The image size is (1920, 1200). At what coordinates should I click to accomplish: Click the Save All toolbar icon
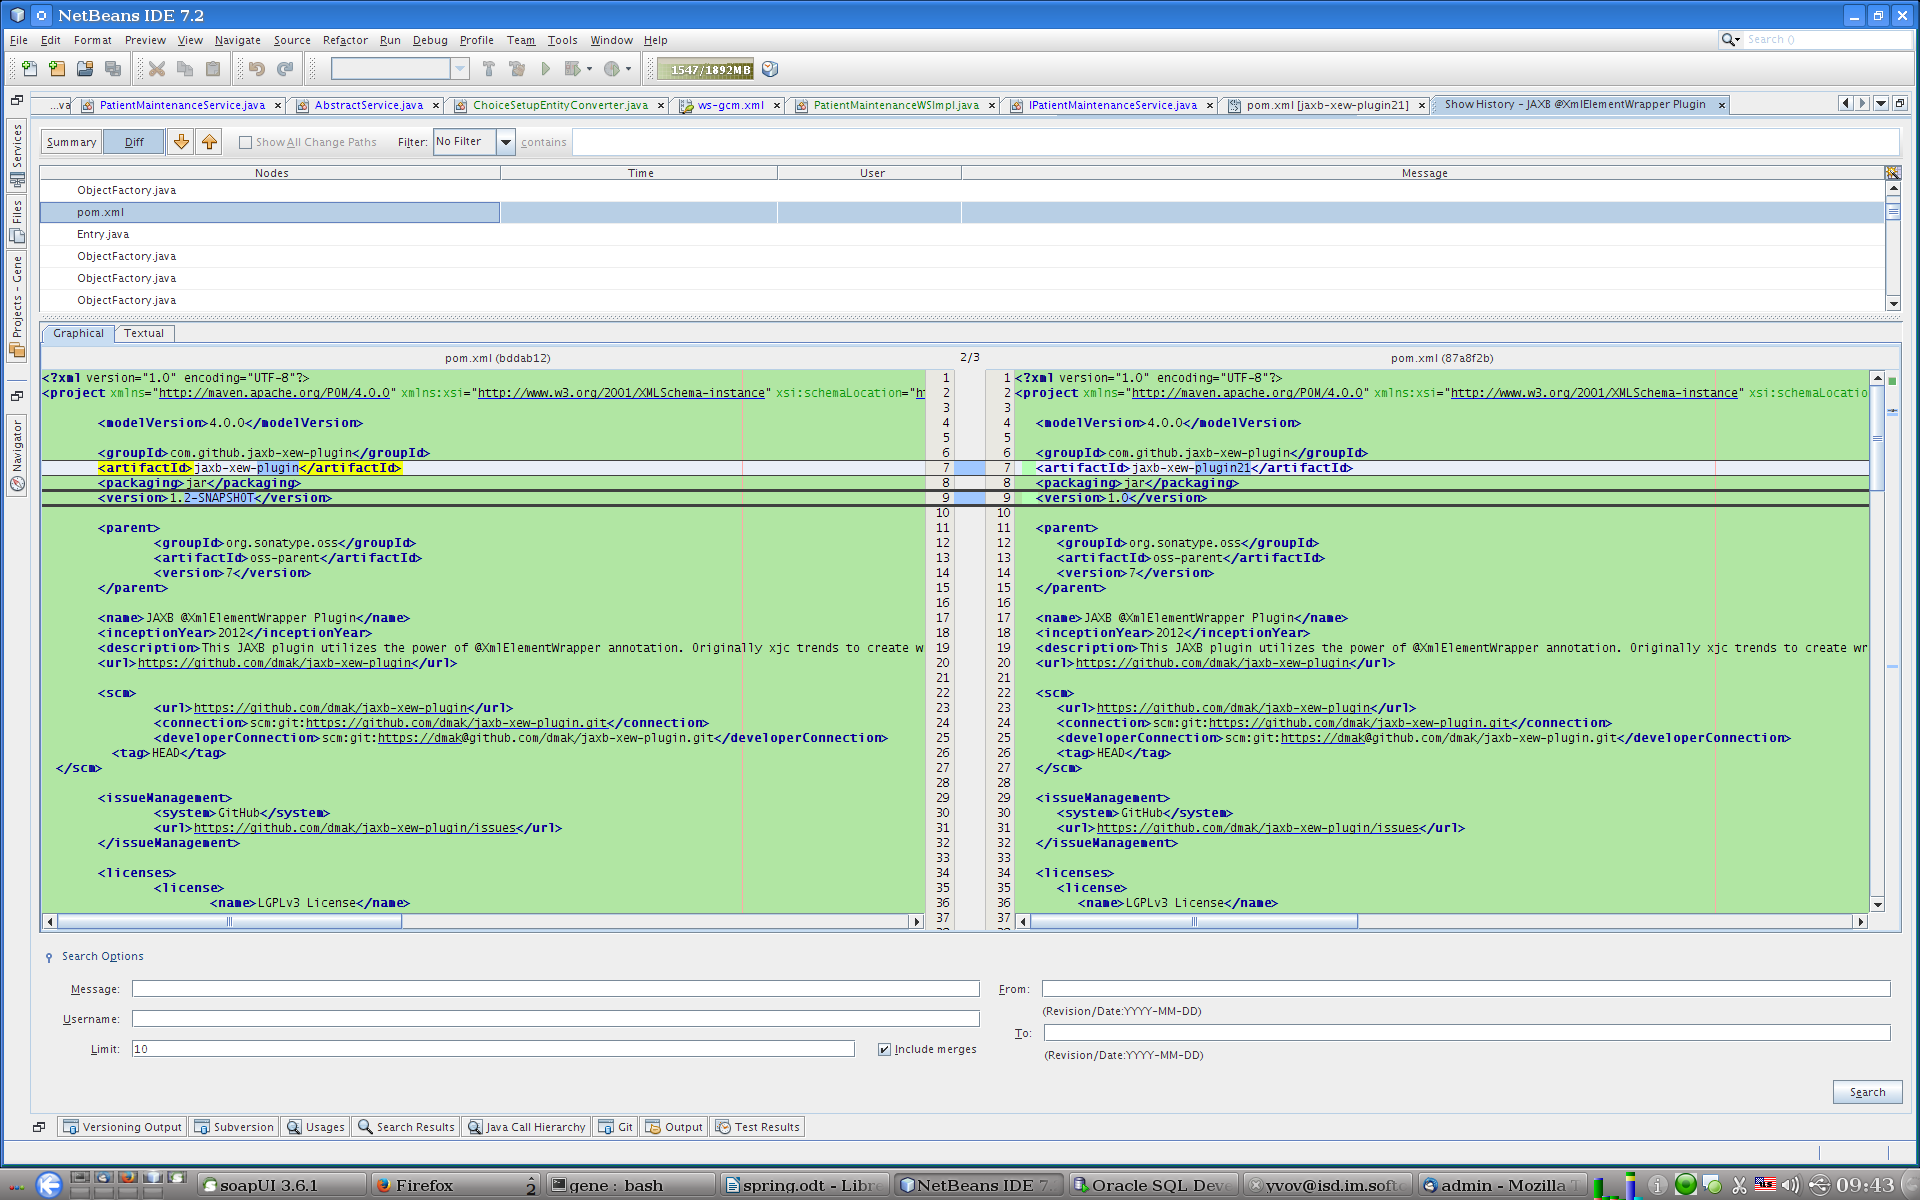tap(113, 69)
